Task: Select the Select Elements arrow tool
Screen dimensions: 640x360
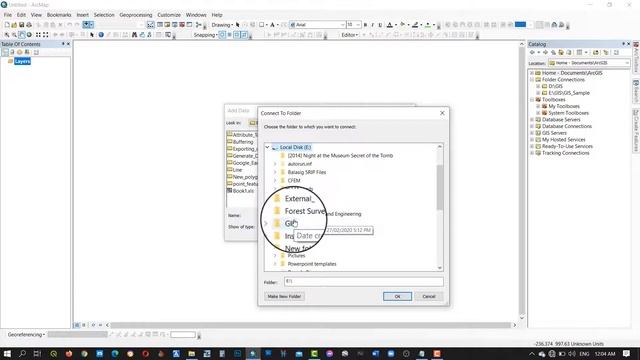Action: click(x=92, y=35)
